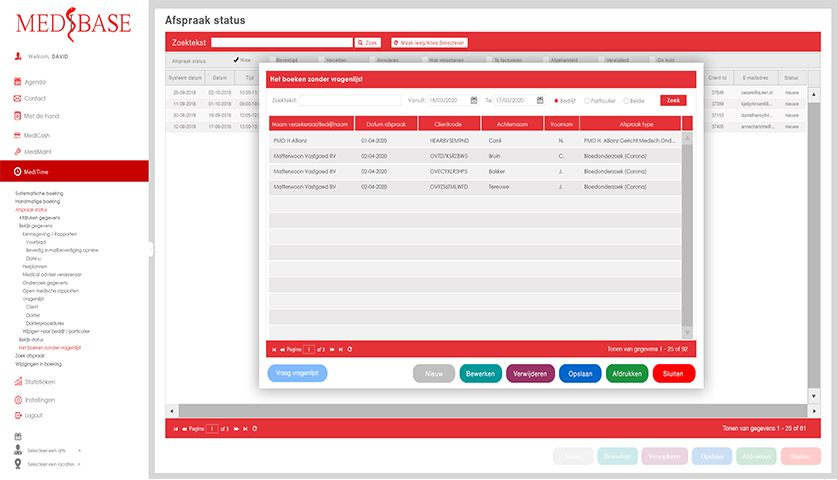Open the MediMaint wrench icon
837x480 pixels.
(17, 152)
